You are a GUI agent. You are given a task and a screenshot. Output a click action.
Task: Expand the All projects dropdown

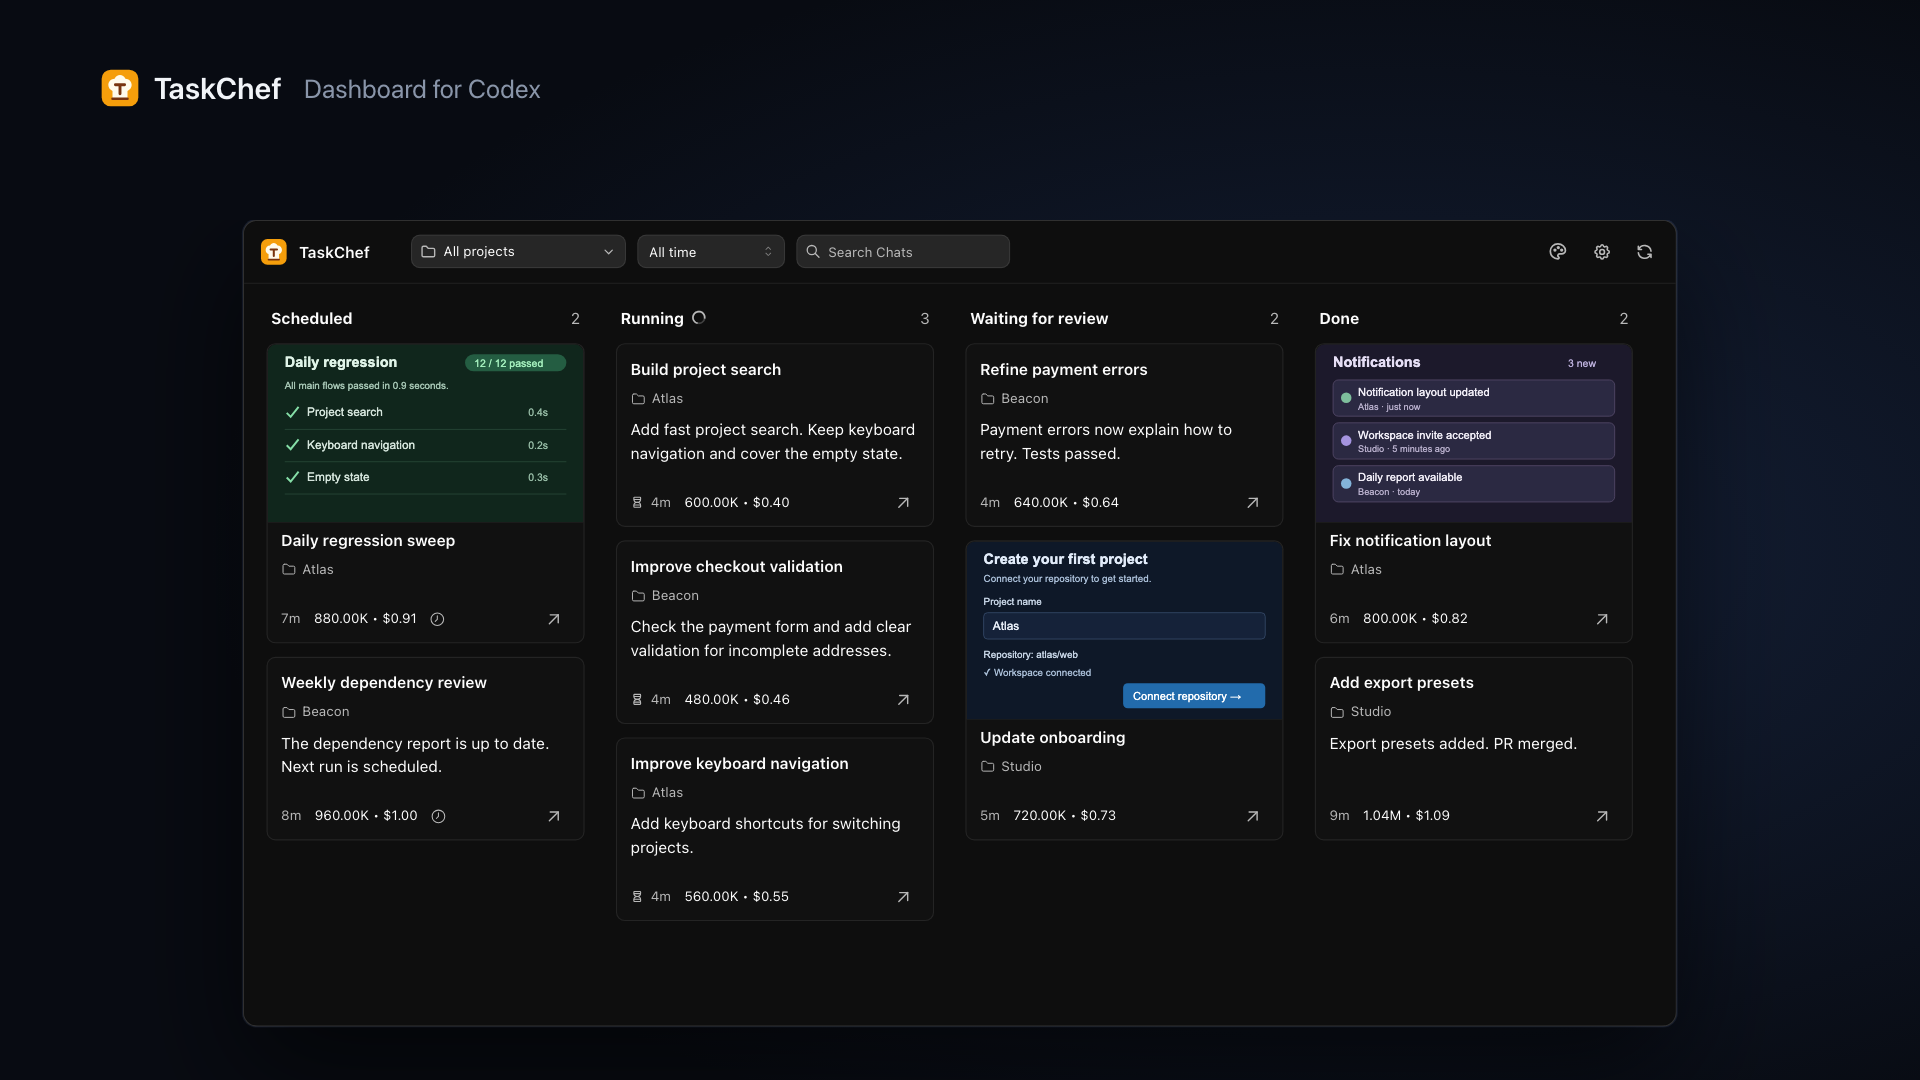518,252
